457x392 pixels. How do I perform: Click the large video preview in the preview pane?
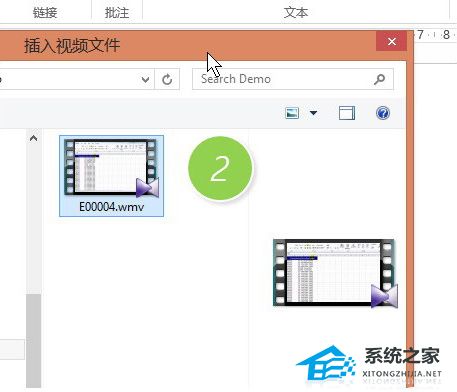(335, 273)
